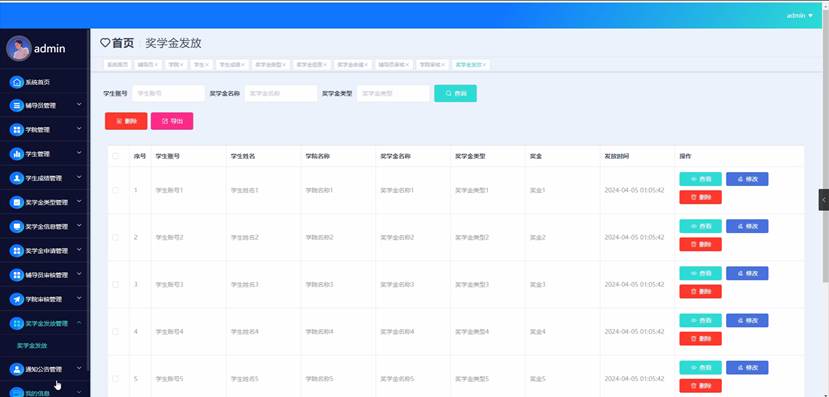Expand the 奖学金类型管理 menu chevron
This screenshot has height=397, width=829.
(x=79, y=201)
